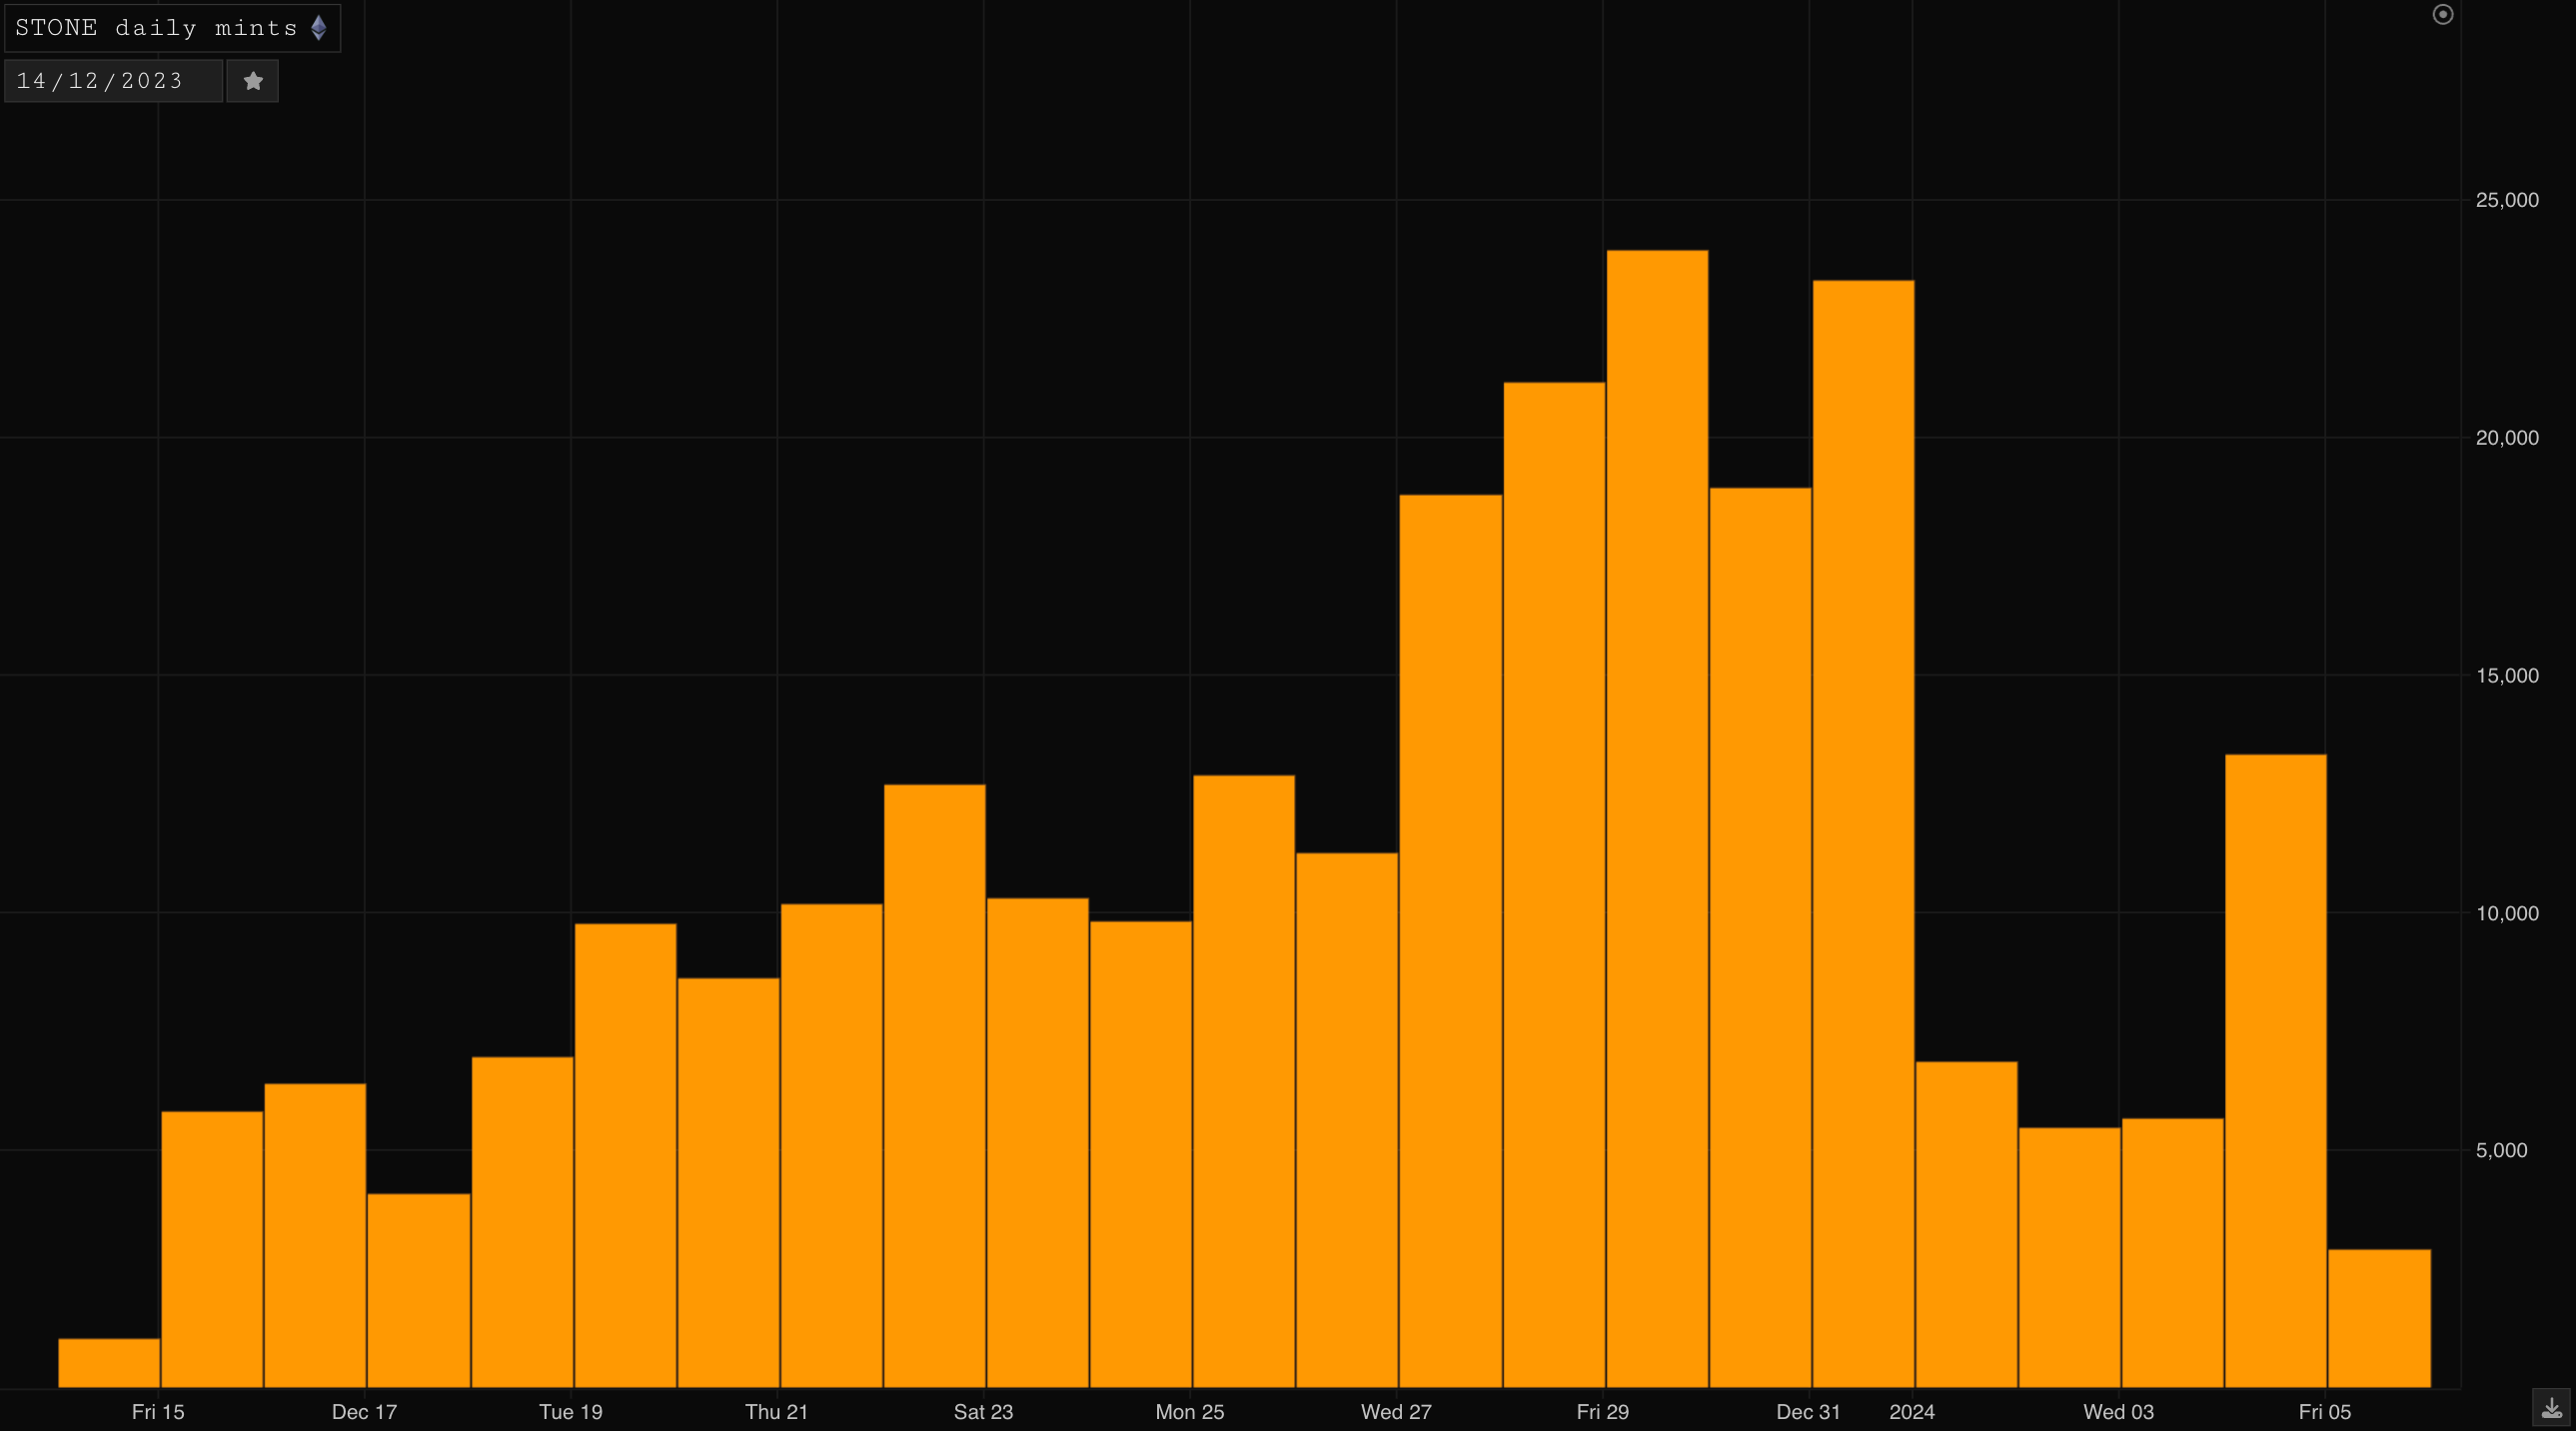The height and width of the screenshot is (1431, 2576).
Task: Click the star favorite button
Action: coord(253,81)
